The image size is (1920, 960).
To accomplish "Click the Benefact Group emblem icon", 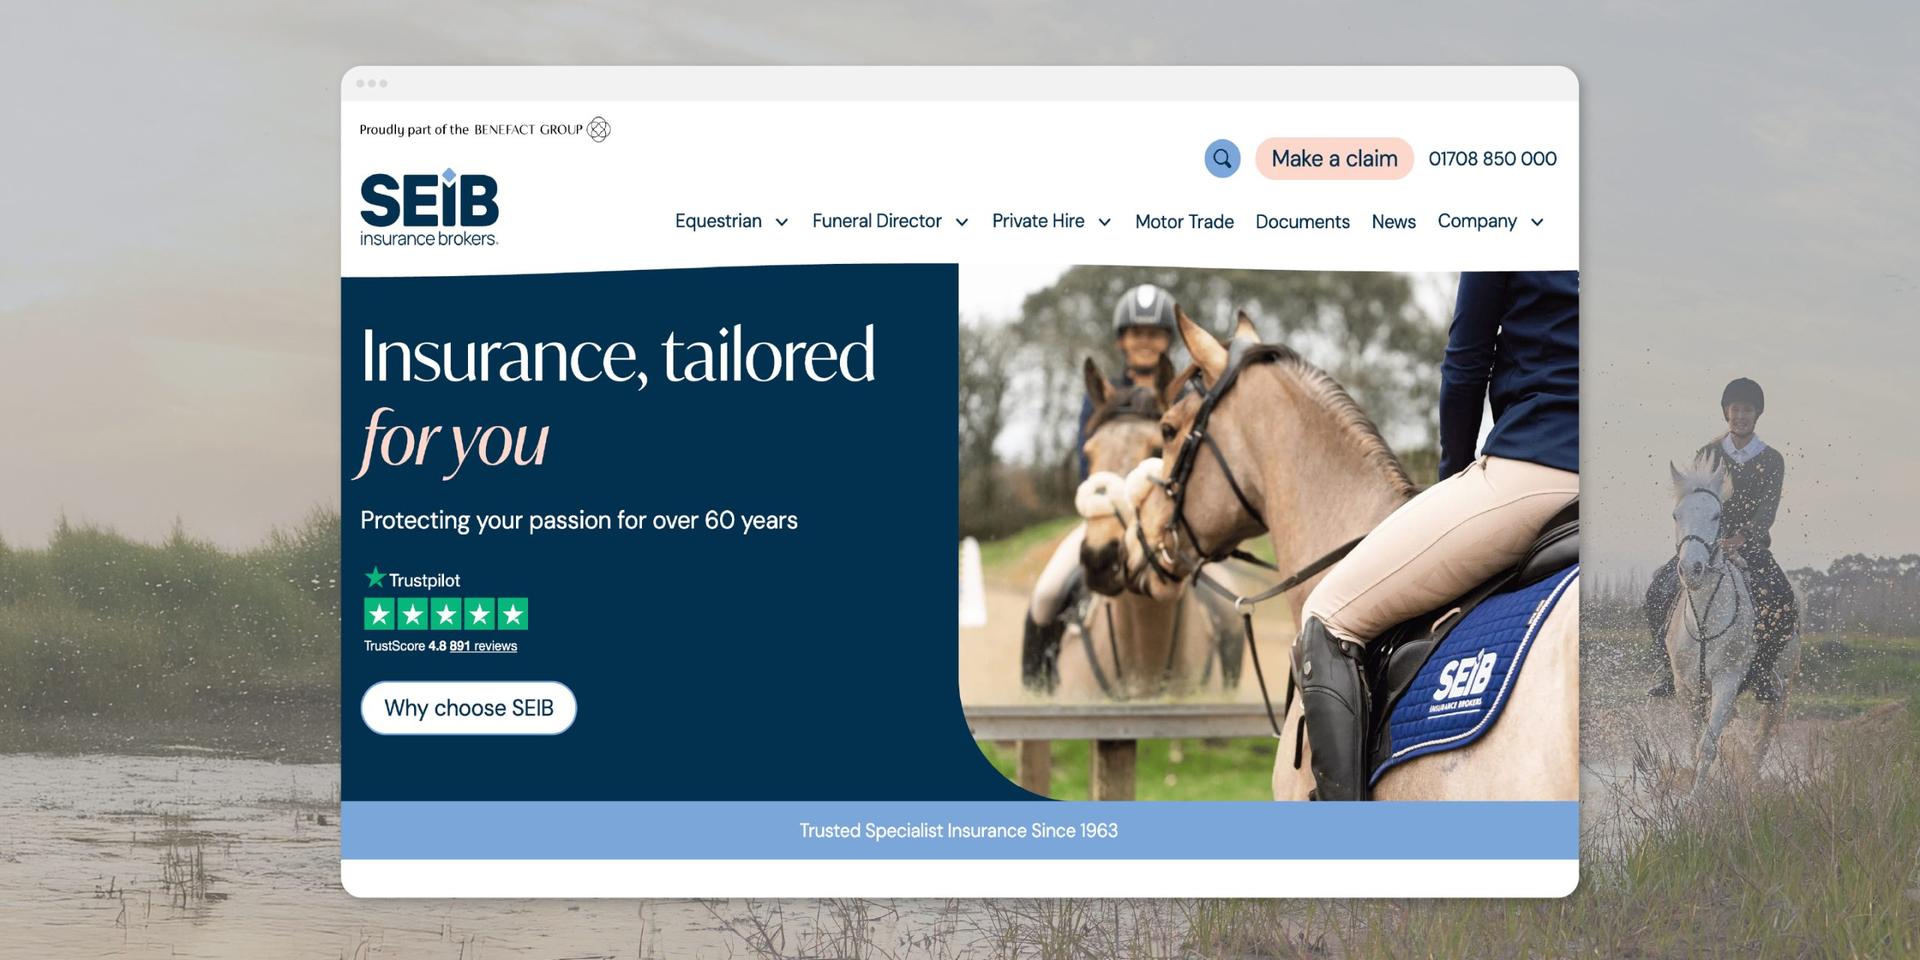I will coord(598,129).
